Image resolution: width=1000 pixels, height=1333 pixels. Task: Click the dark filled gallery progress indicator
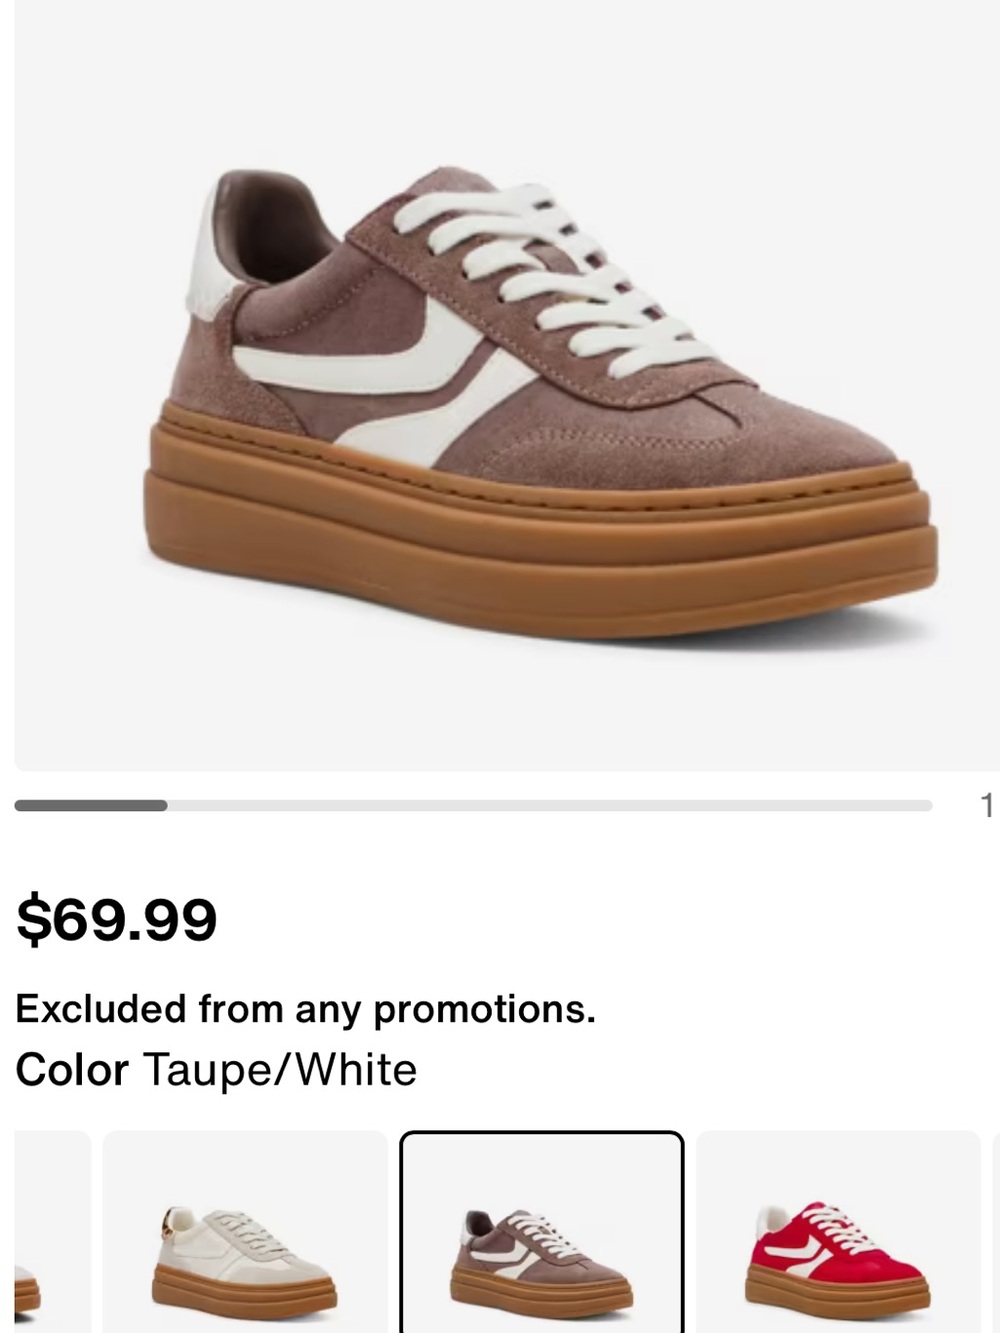(x=91, y=805)
